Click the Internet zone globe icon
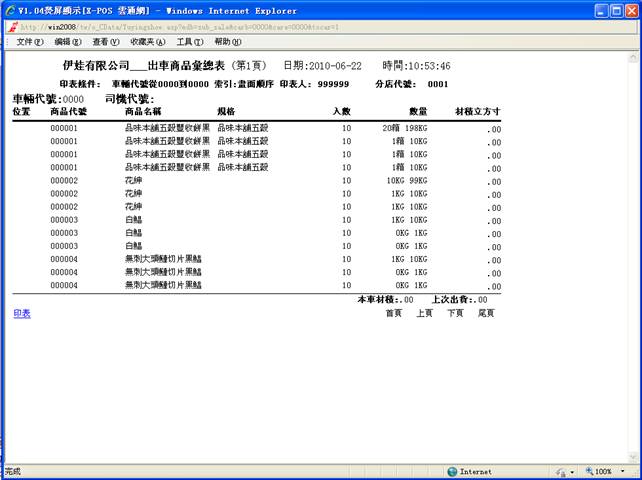 coord(452,471)
